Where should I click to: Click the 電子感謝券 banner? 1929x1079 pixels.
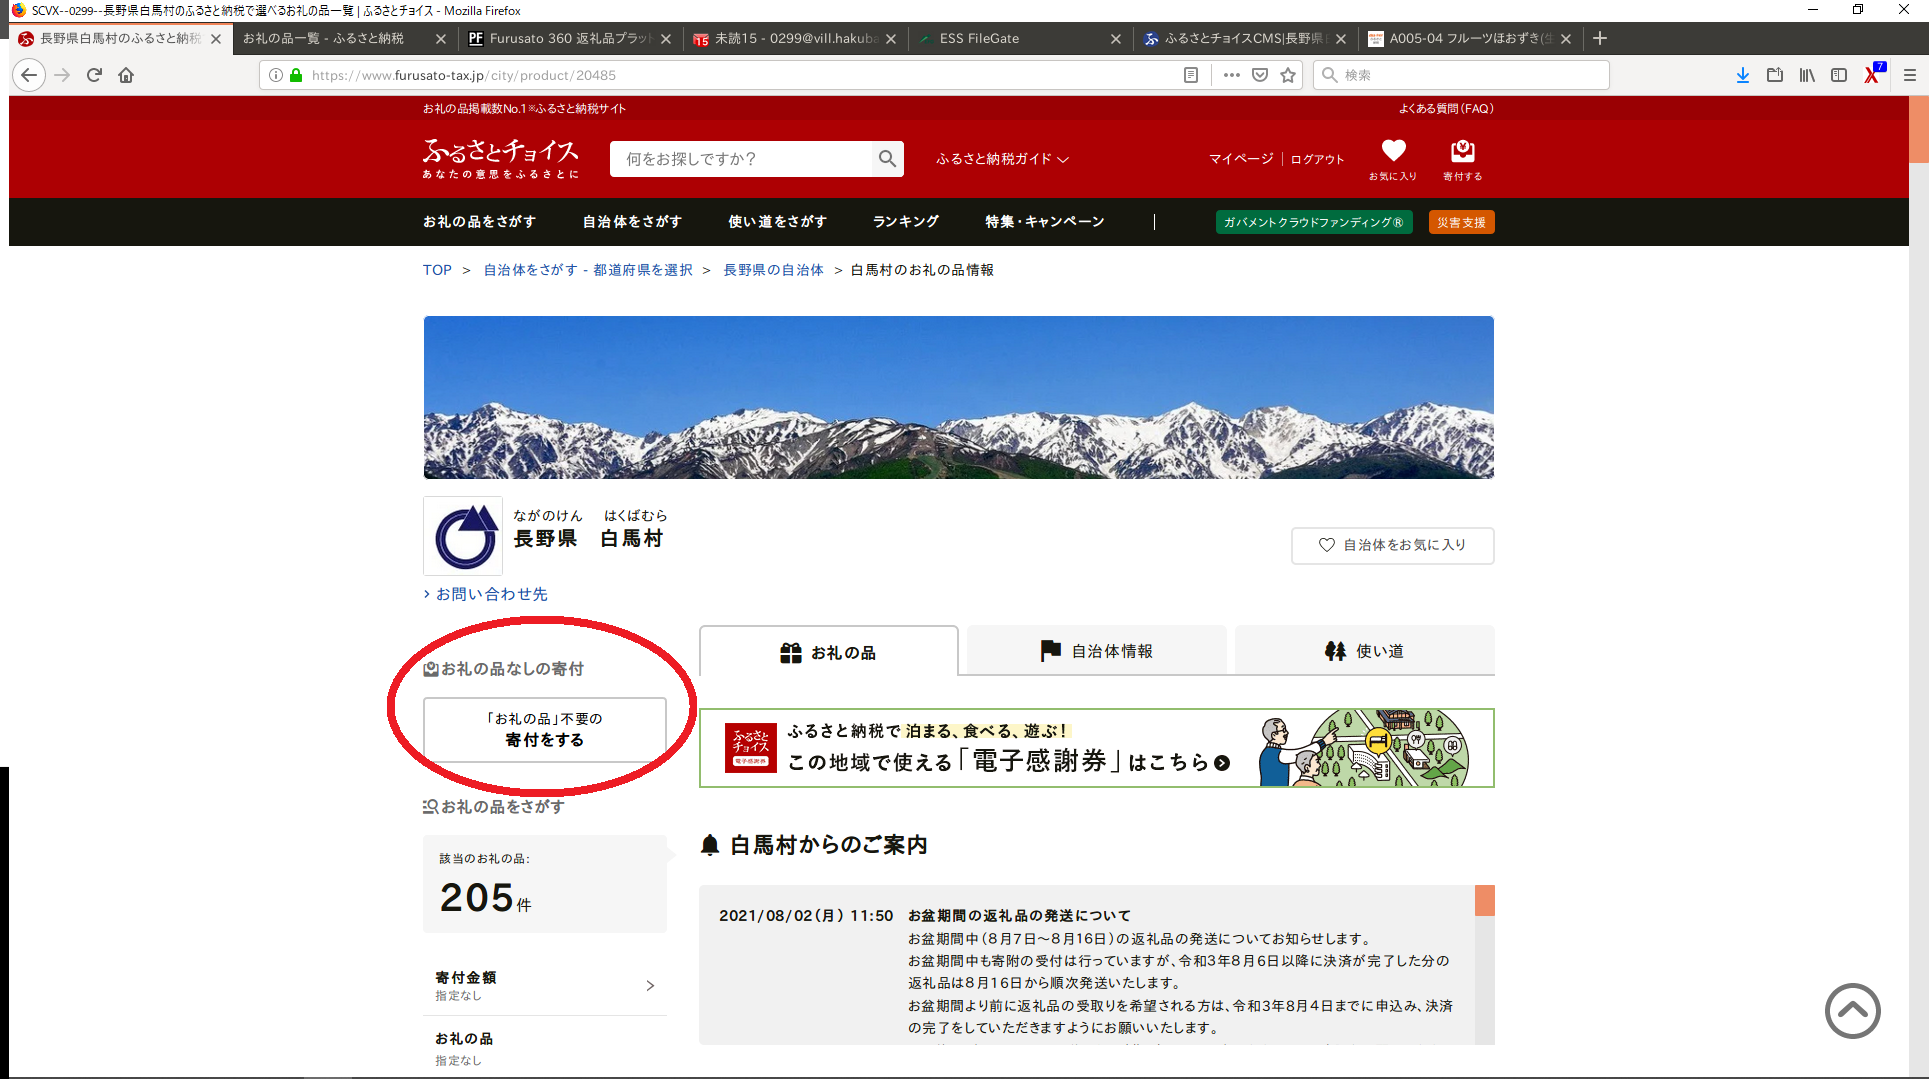click(1096, 748)
